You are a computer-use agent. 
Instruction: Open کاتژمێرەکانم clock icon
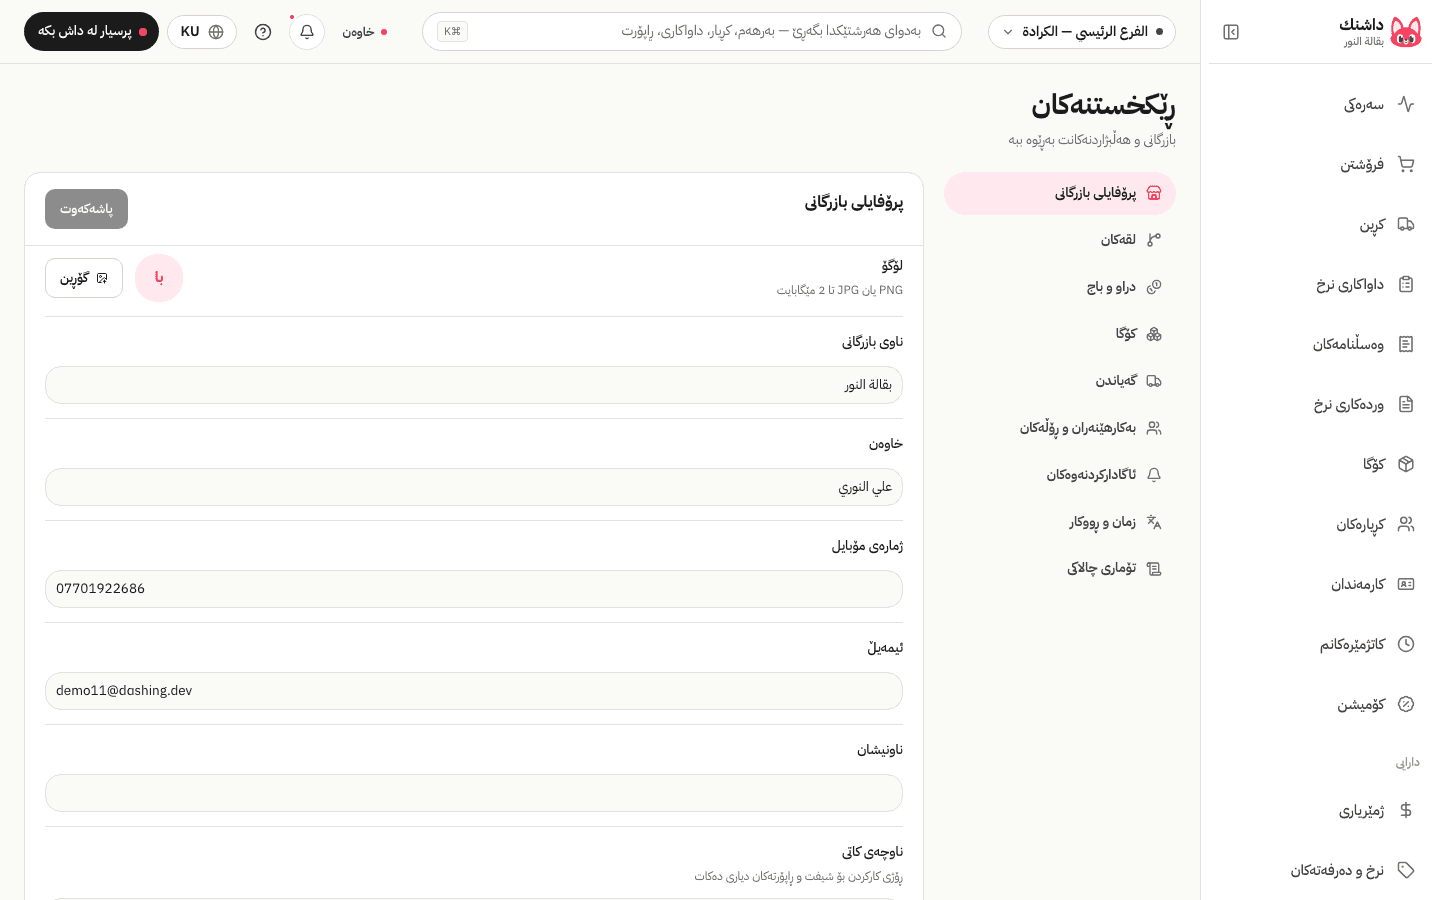(x=1406, y=644)
